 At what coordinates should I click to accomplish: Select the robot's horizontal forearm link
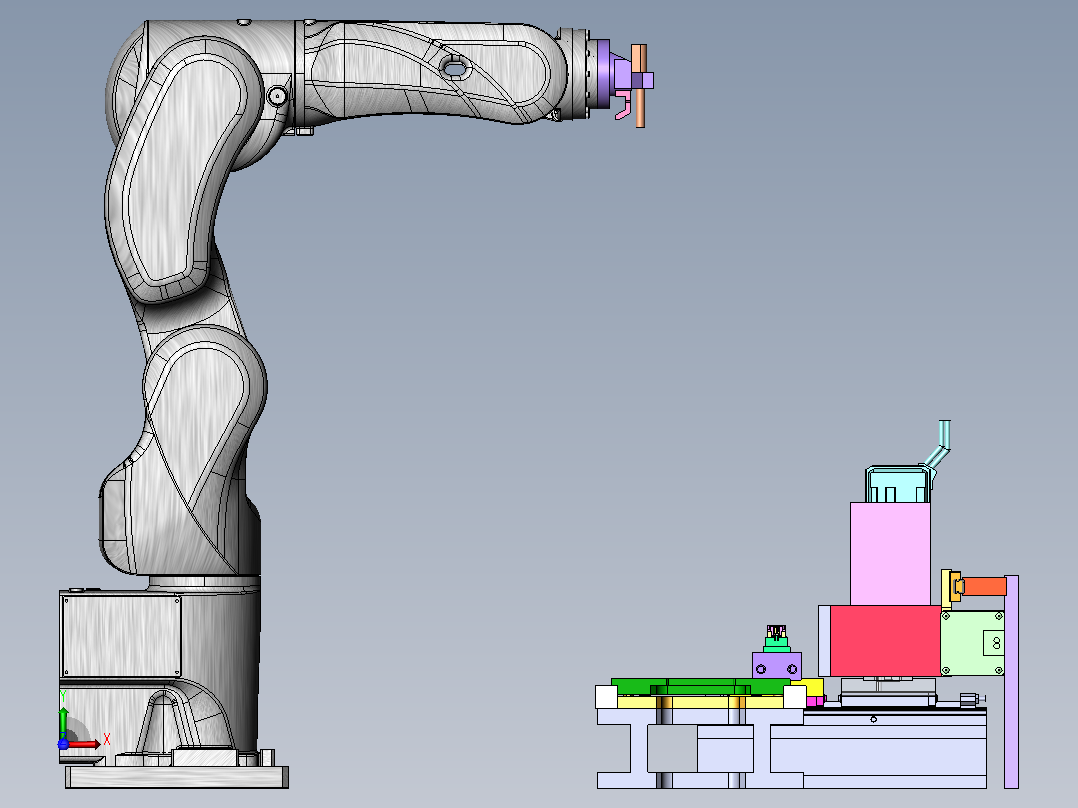(x=433, y=72)
